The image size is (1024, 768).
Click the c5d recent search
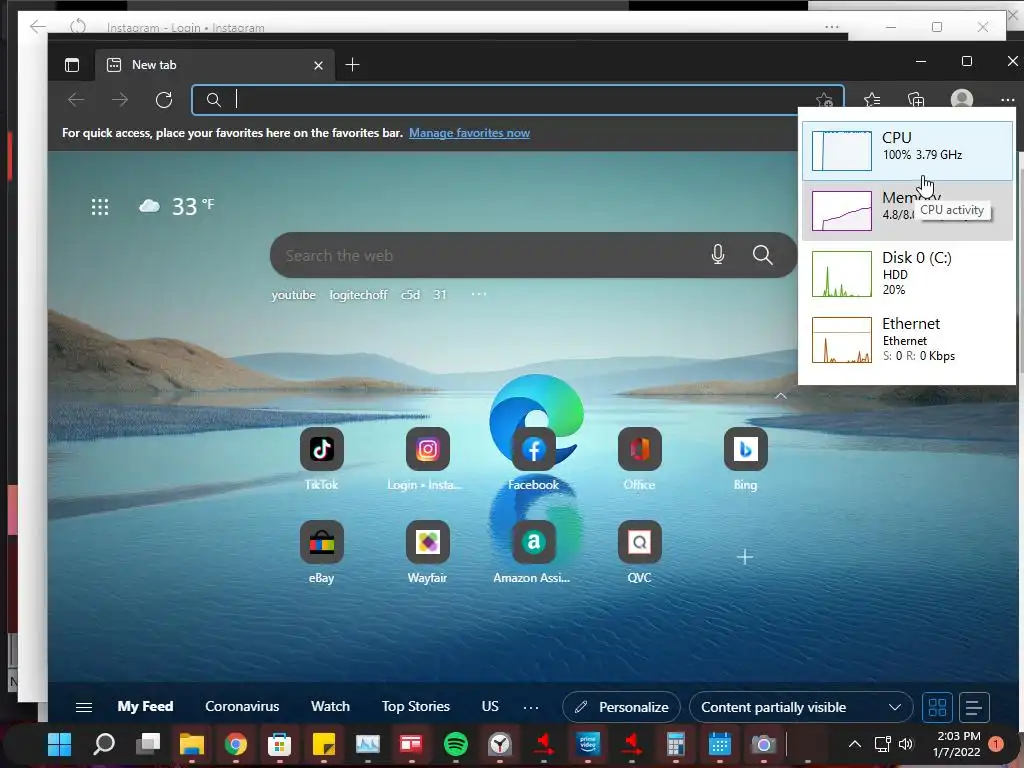[x=410, y=295]
